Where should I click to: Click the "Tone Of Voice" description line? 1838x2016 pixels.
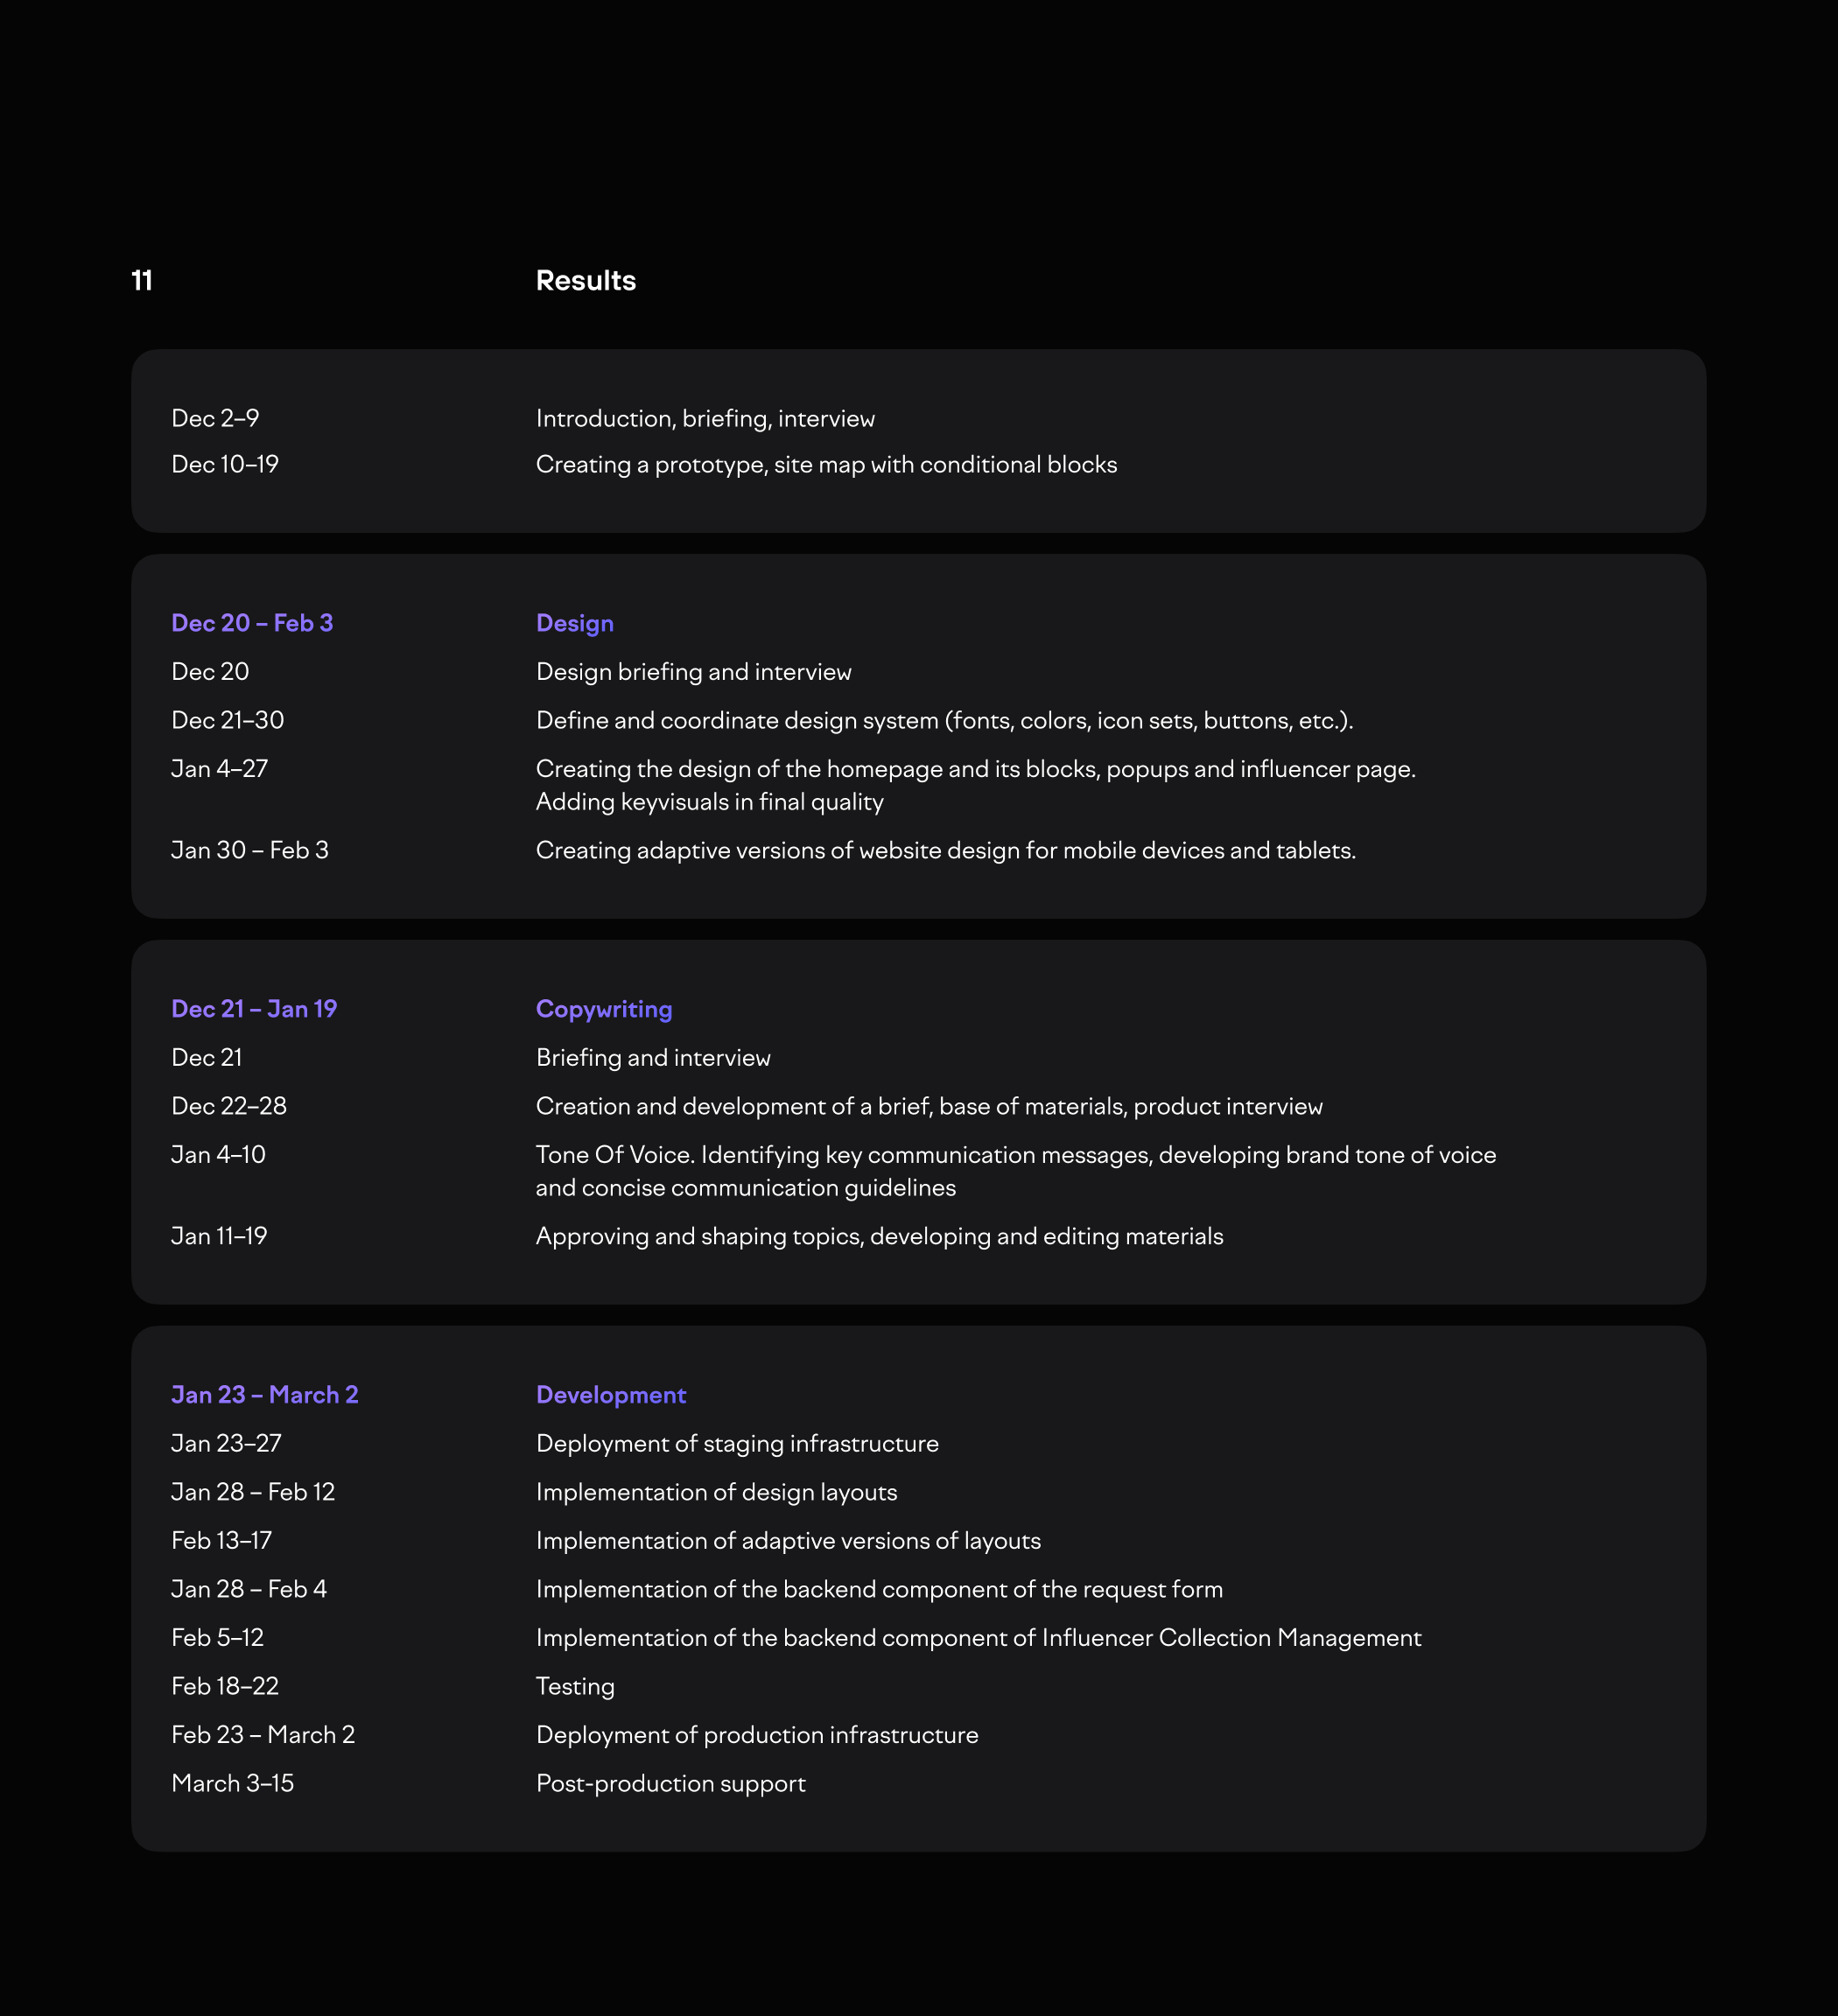click(1015, 1155)
